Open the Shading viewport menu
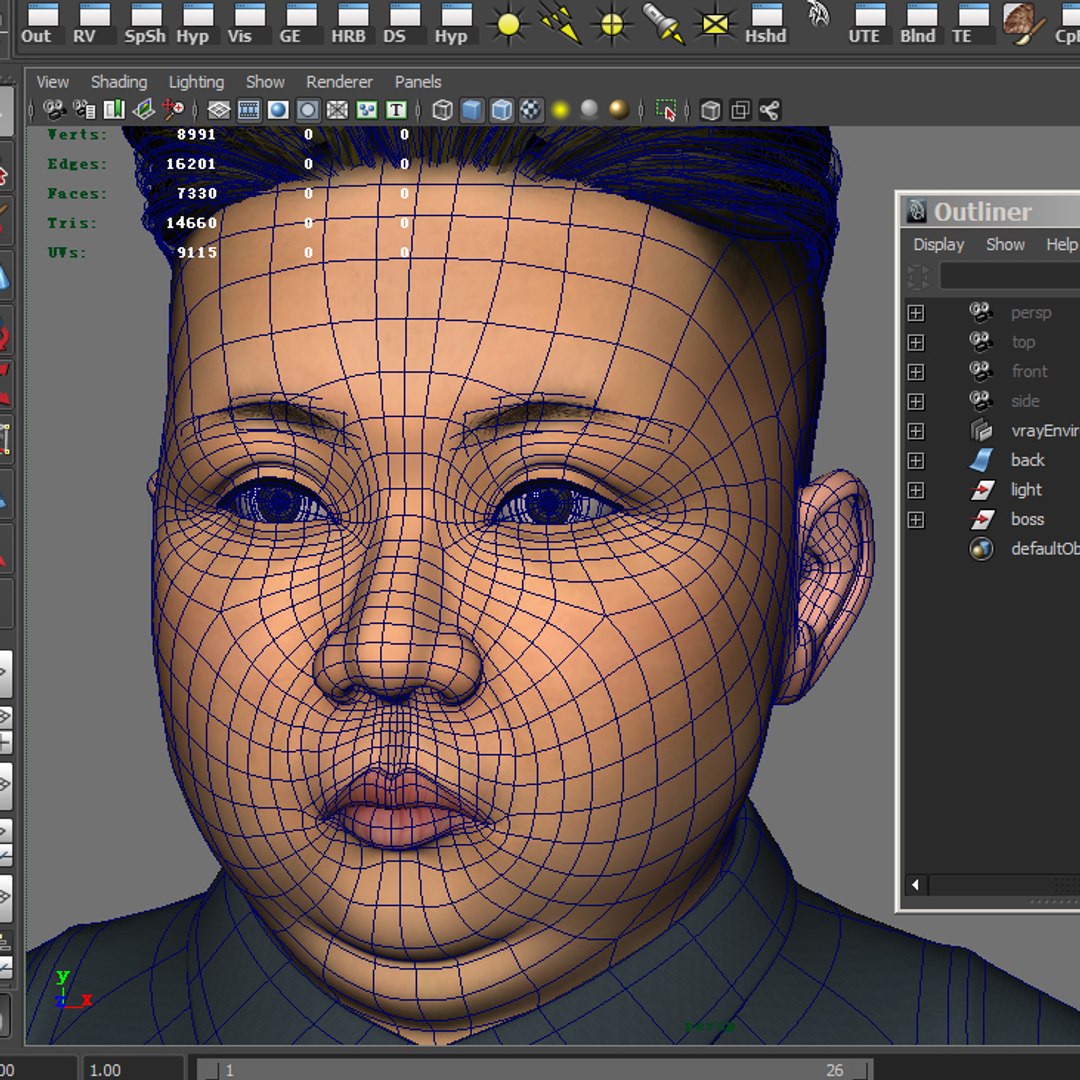The height and width of the screenshot is (1080, 1080). [118, 82]
